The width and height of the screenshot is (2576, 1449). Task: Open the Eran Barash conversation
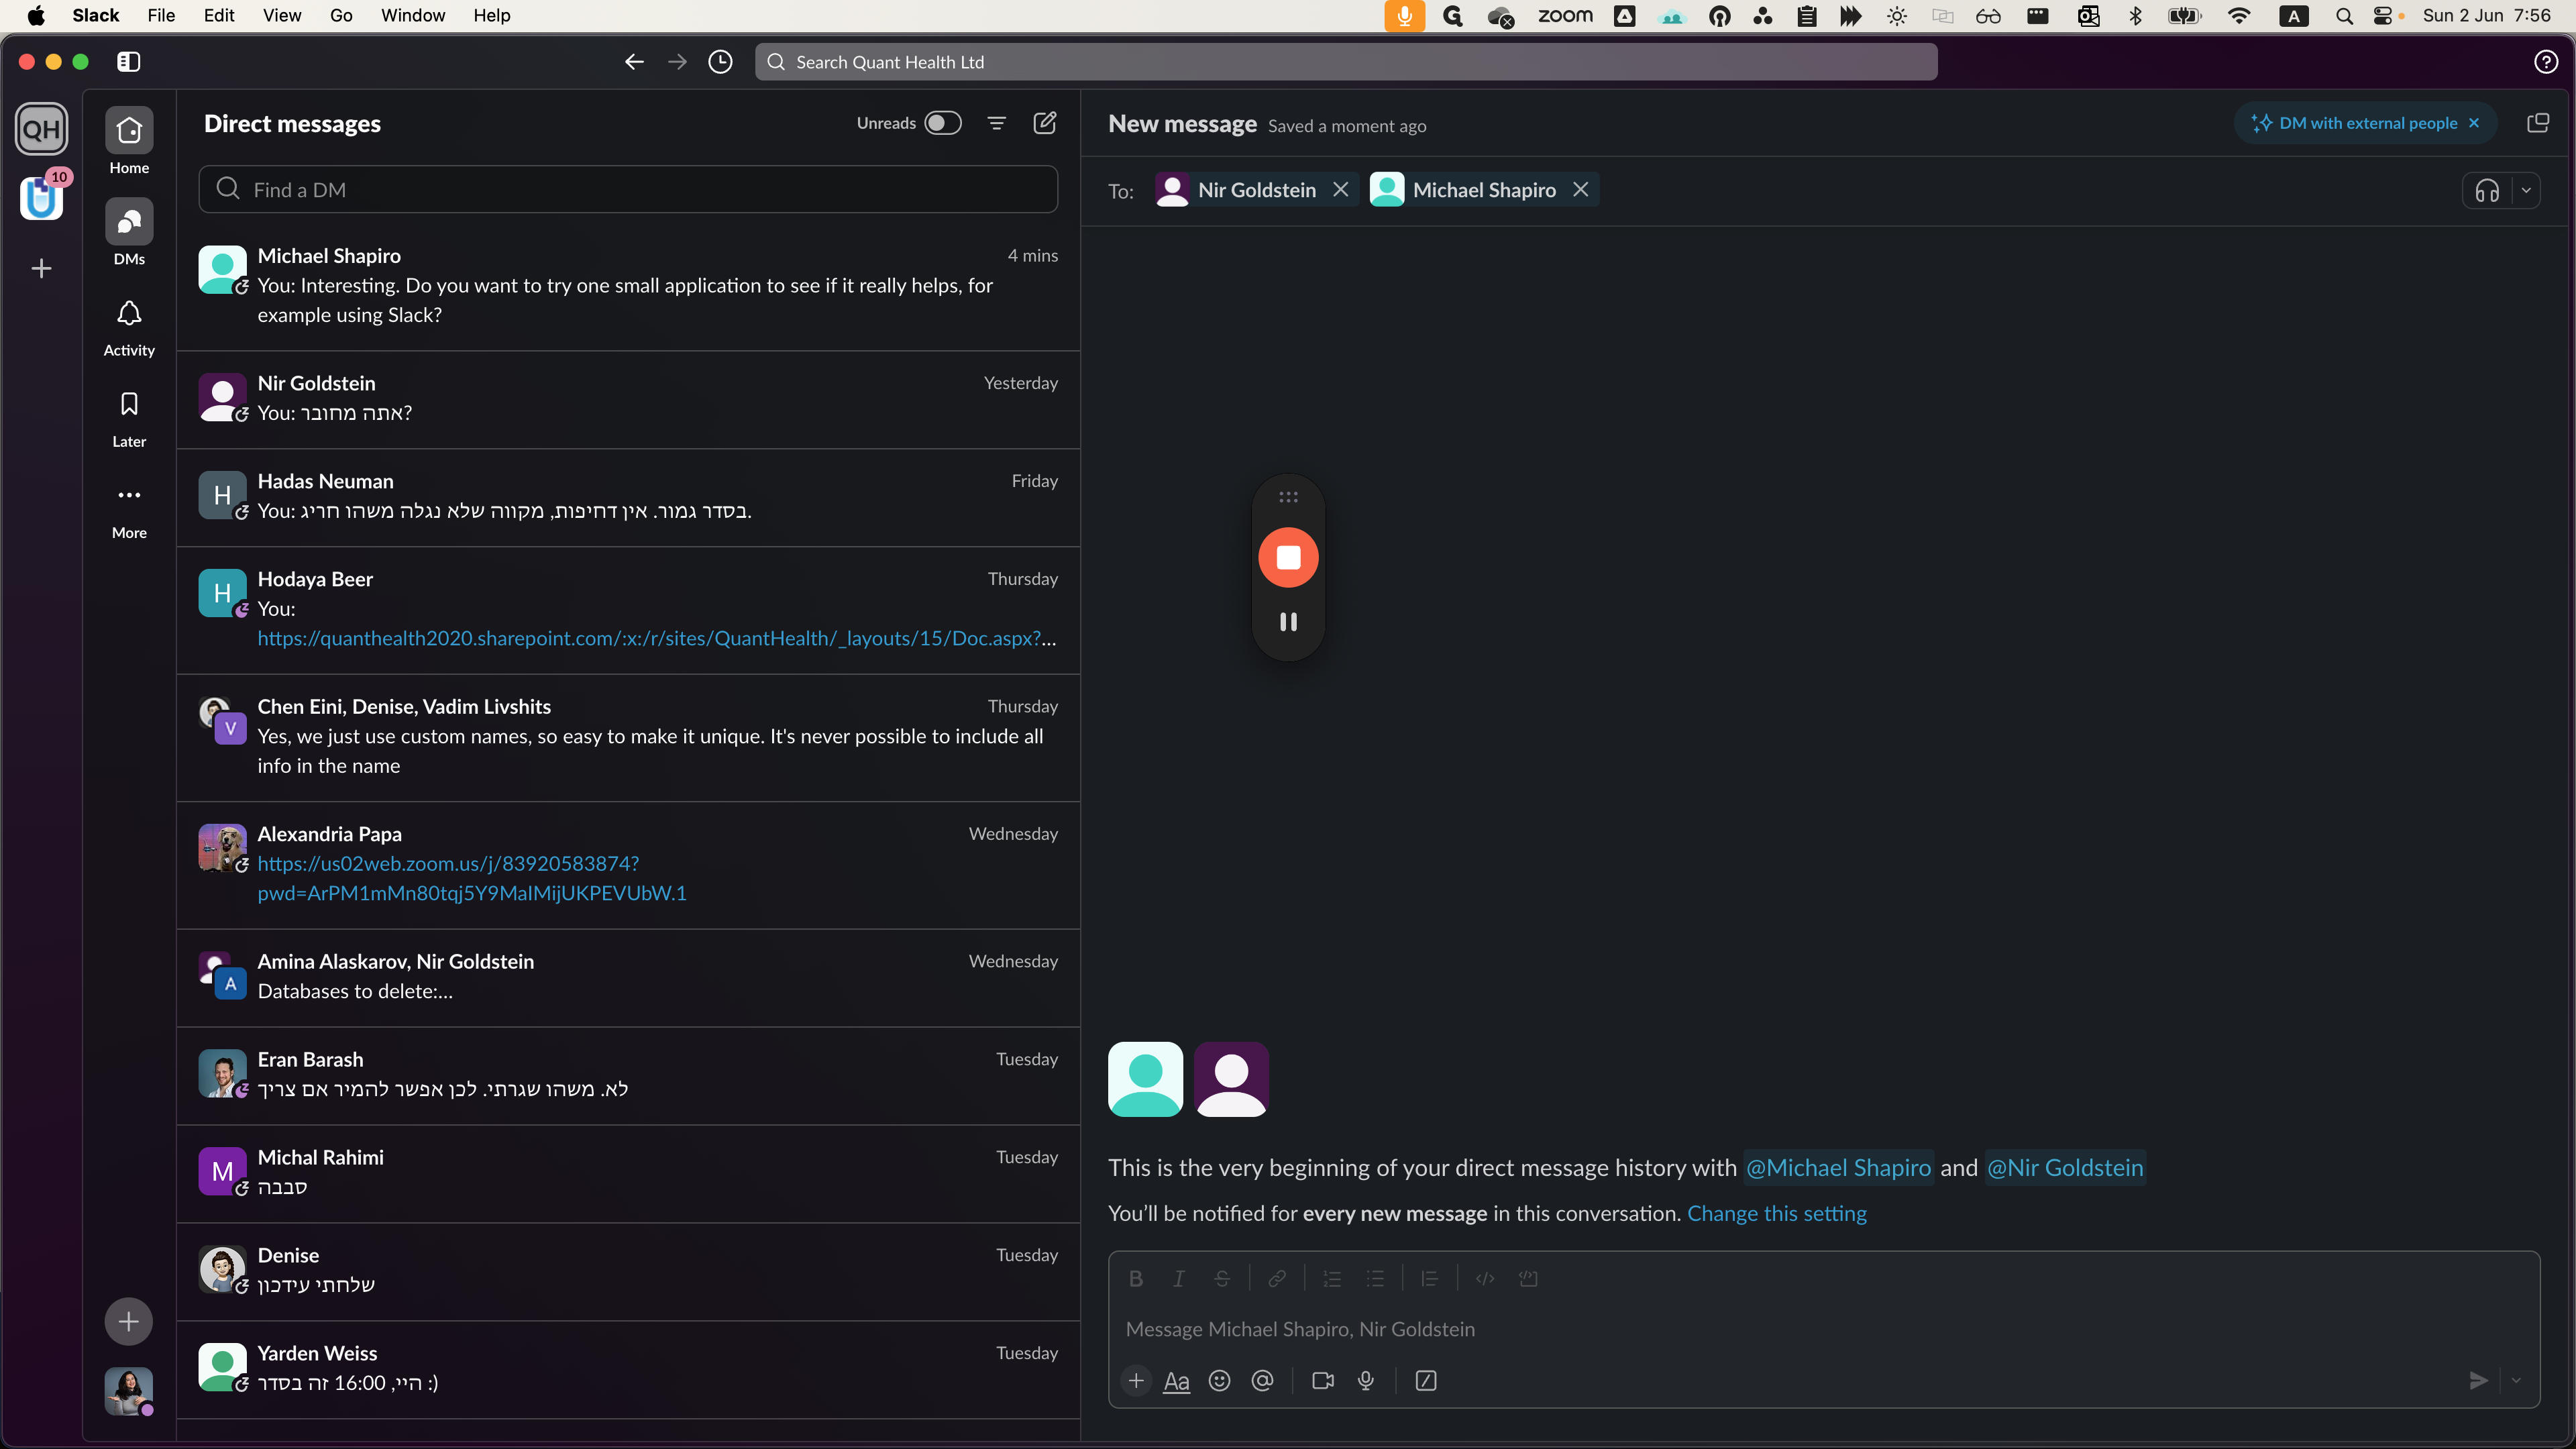628,1075
